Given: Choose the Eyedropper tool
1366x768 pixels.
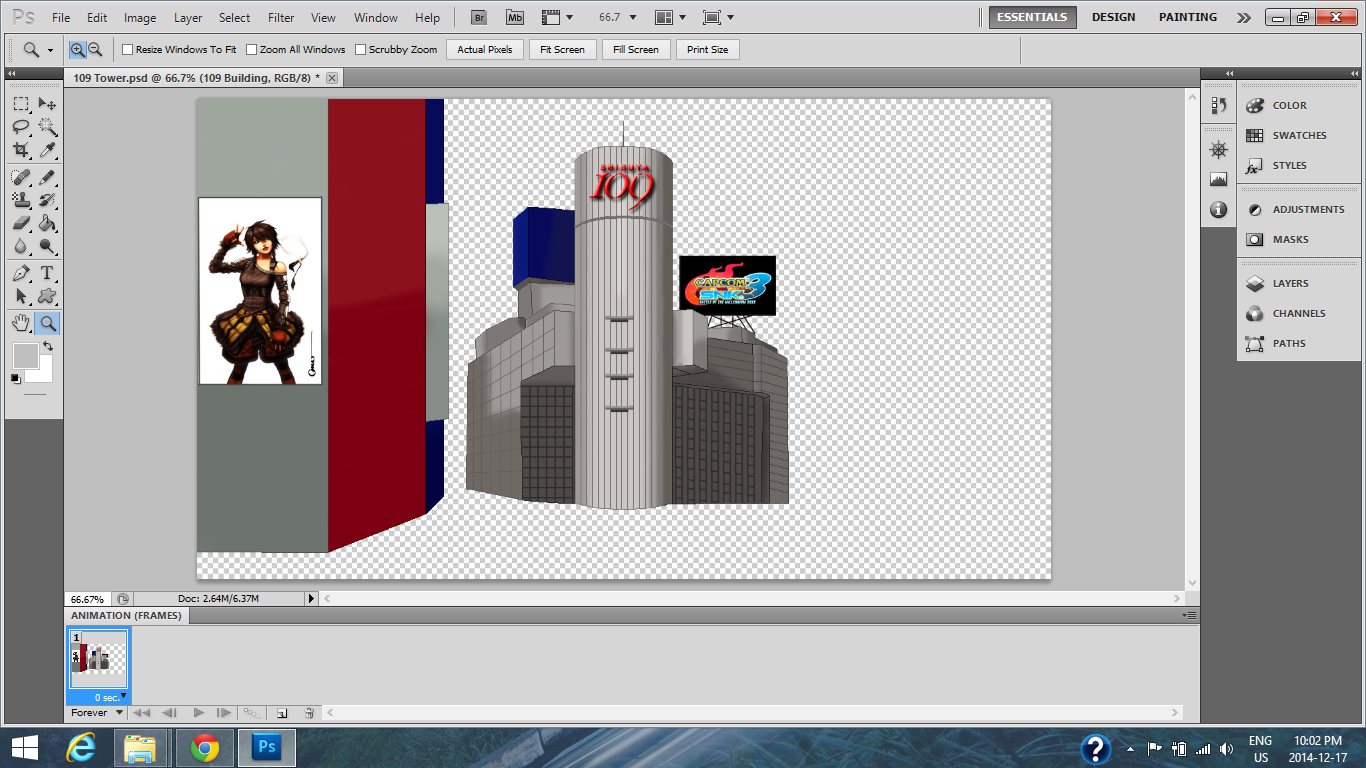Looking at the screenshot, I should click(47, 150).
